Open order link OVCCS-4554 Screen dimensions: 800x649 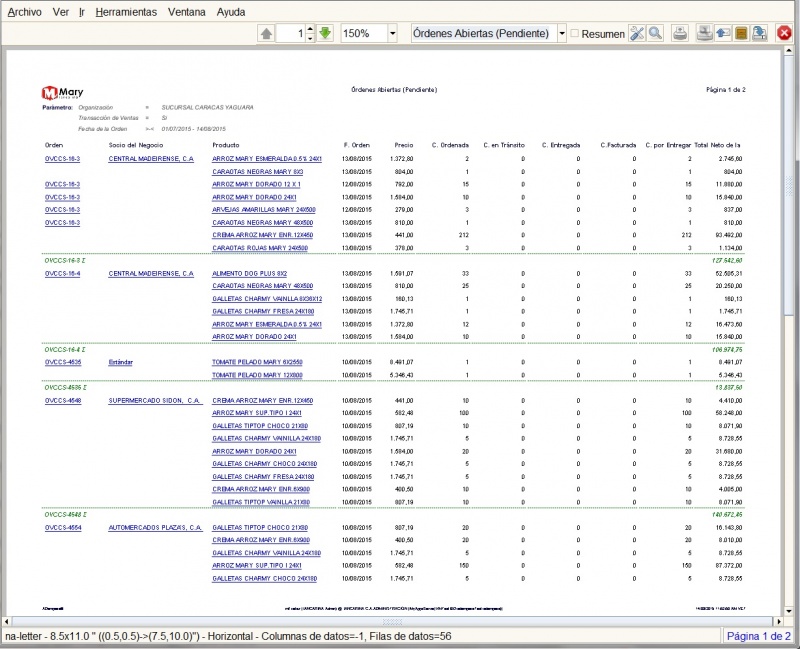click(63, 528)
